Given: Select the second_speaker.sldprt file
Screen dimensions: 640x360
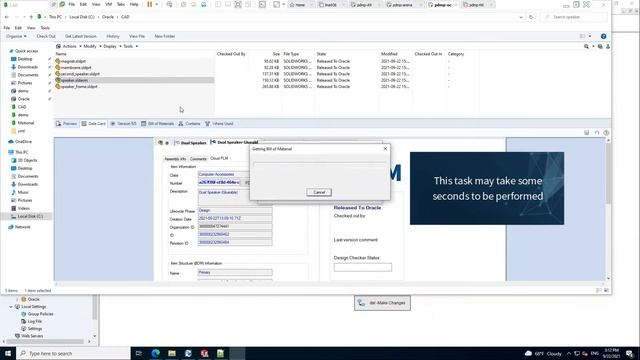Looking at the screenshot, I should (x=80, y=74).
